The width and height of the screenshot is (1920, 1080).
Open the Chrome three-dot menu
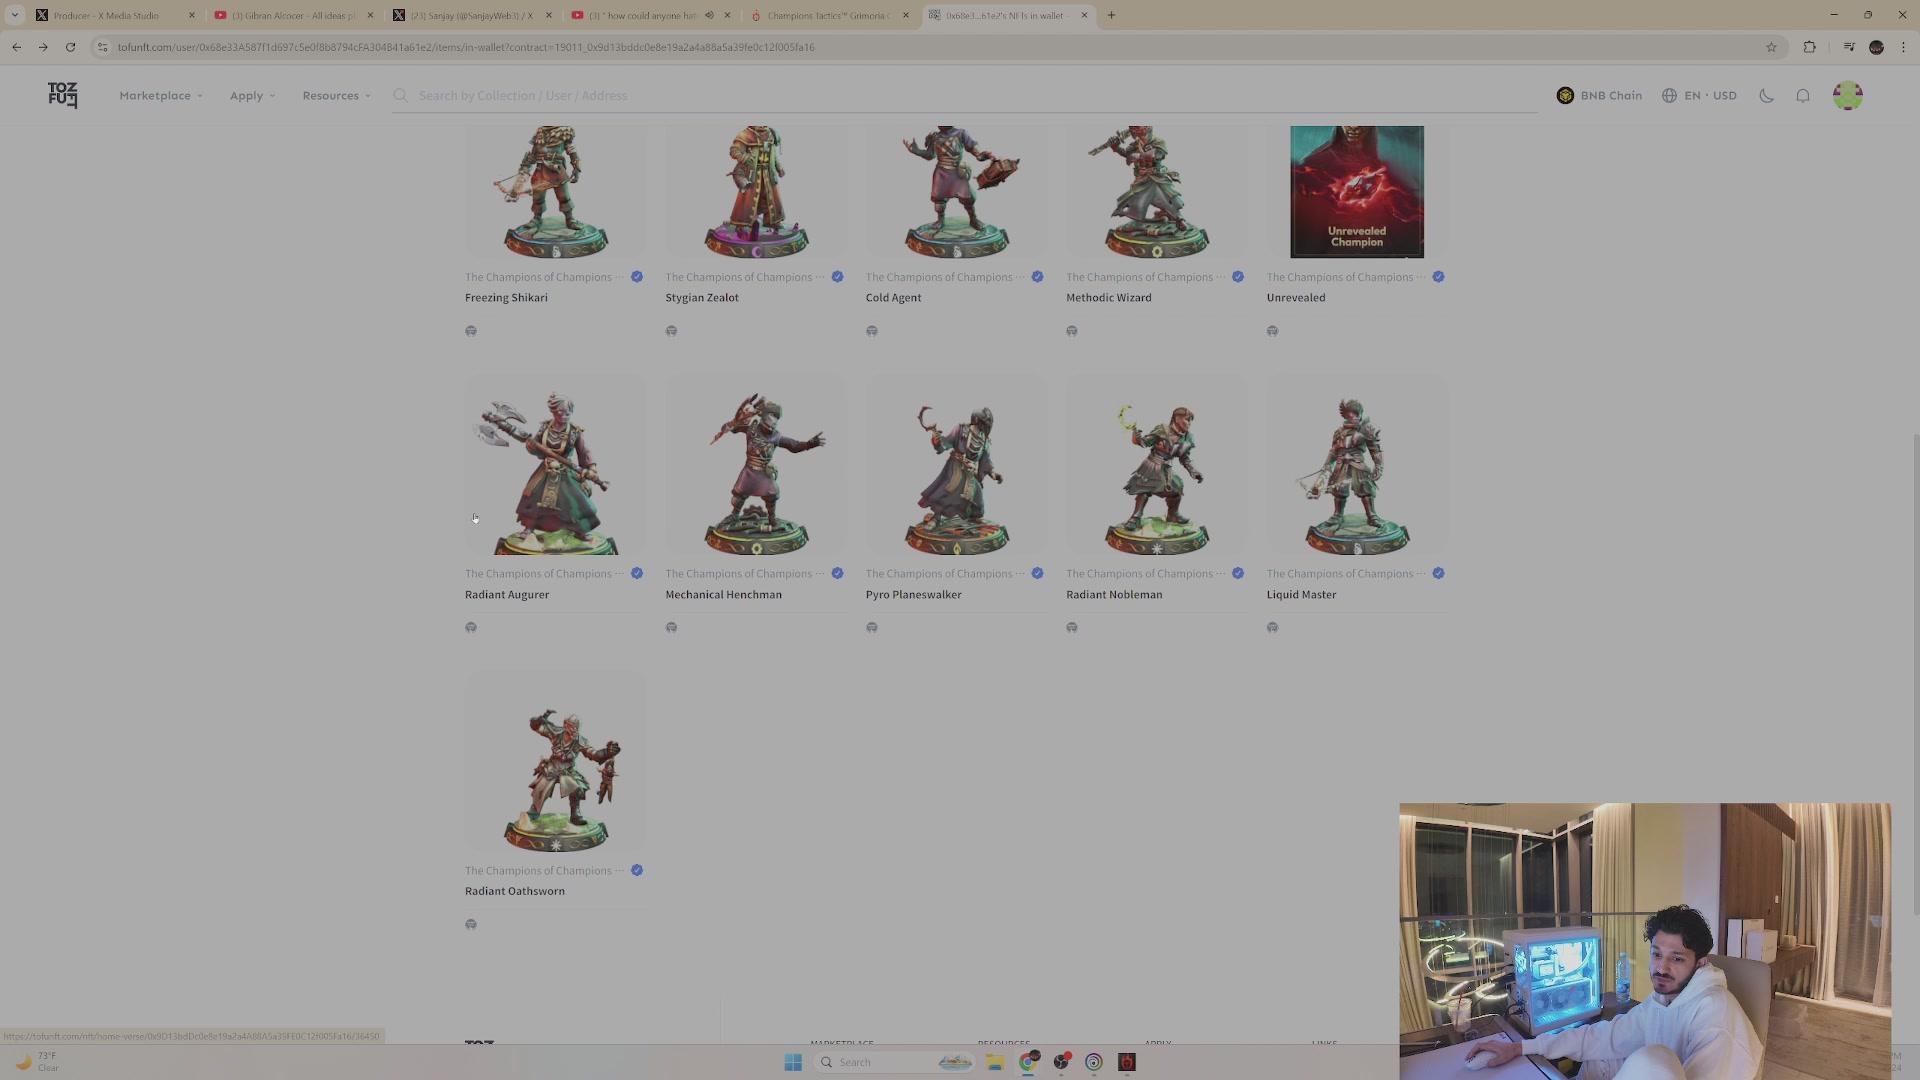(1903, 47)
